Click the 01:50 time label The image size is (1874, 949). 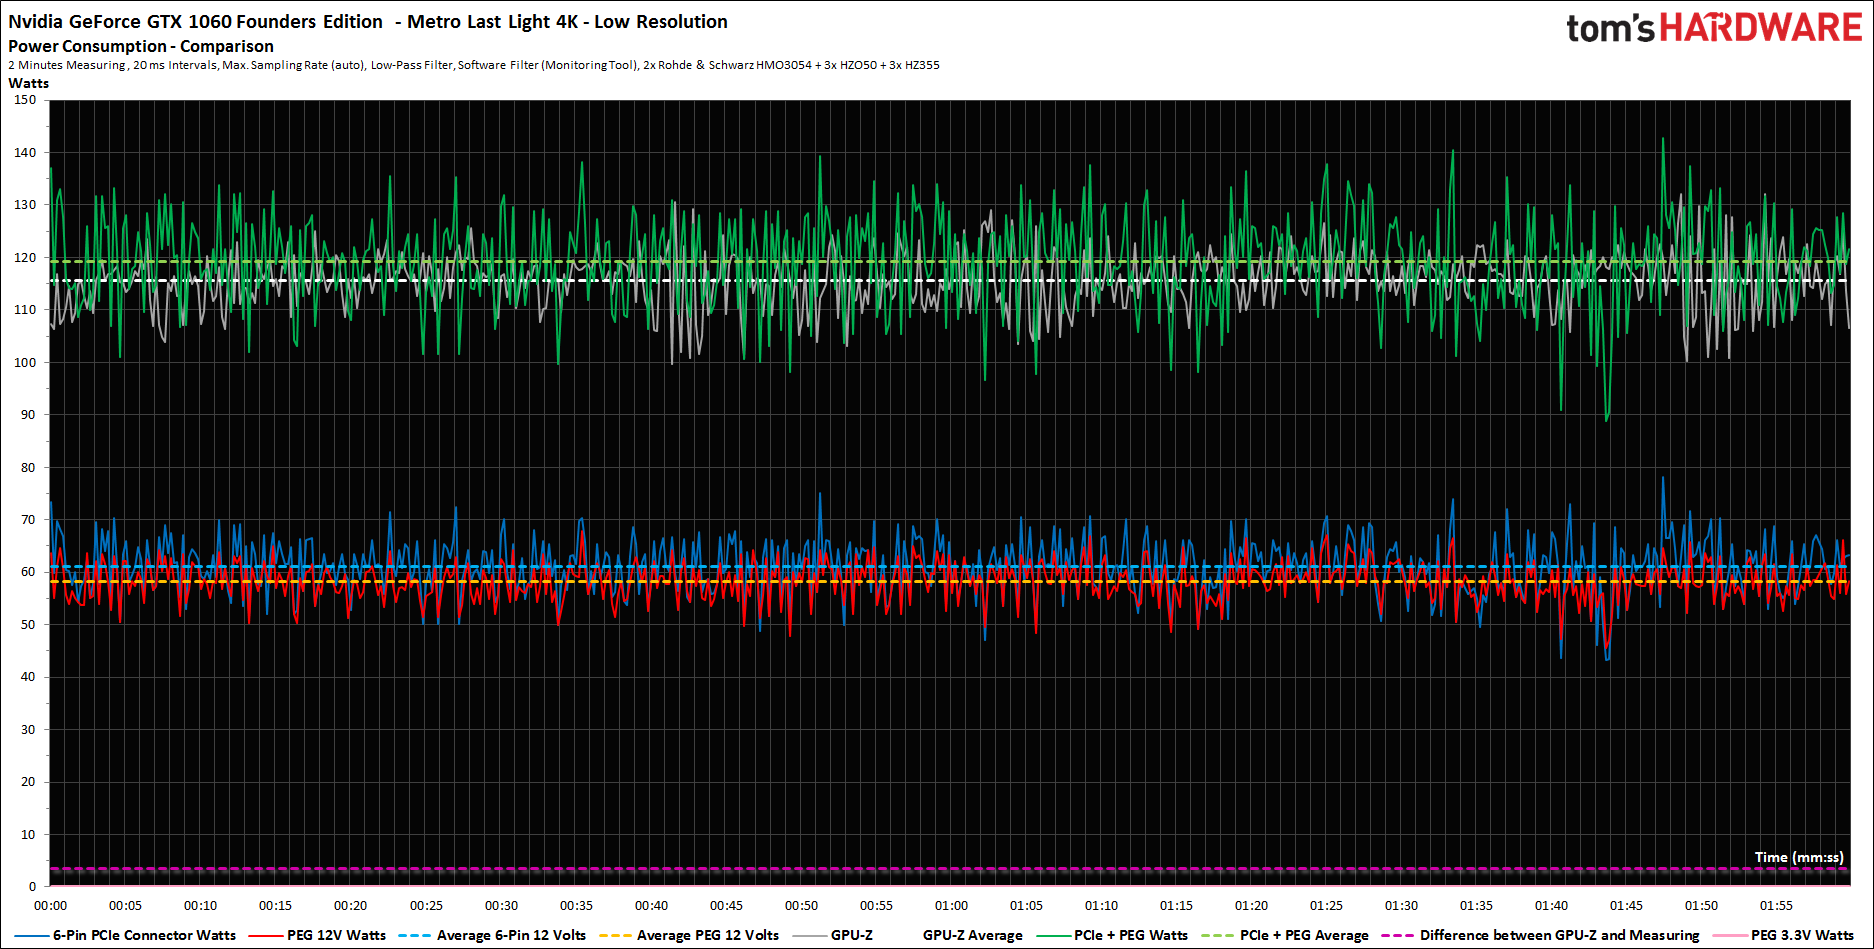click(1701, 906)
